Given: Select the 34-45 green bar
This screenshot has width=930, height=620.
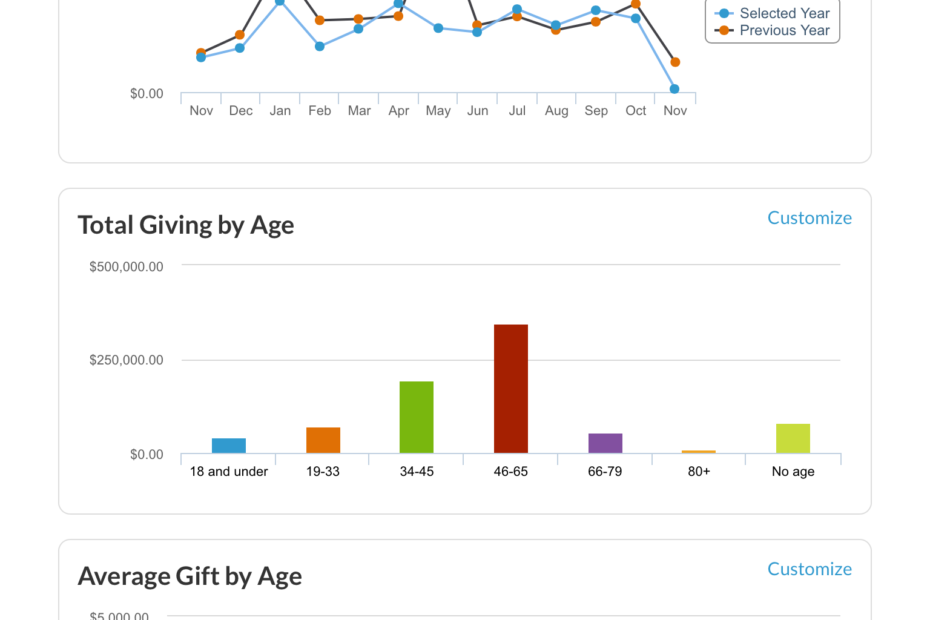Looking at the screenshot, I should point(416,417).
